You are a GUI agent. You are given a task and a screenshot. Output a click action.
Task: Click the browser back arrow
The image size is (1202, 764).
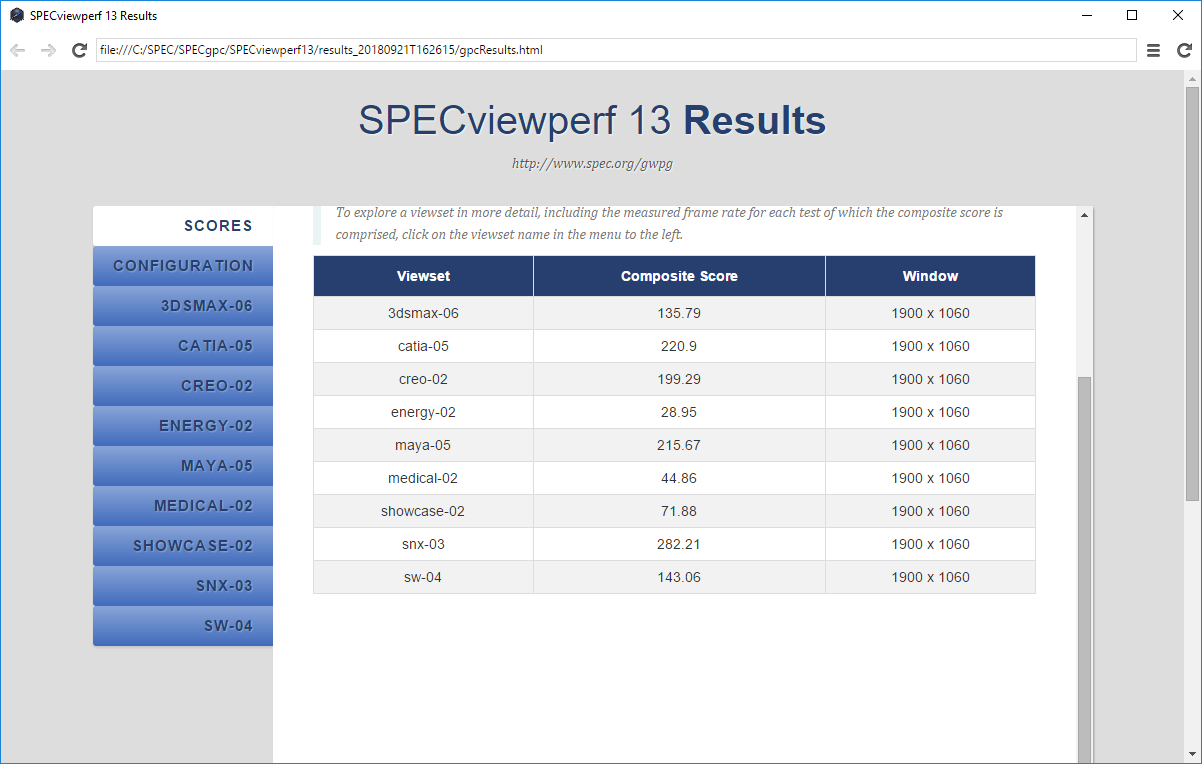point(17,50)
